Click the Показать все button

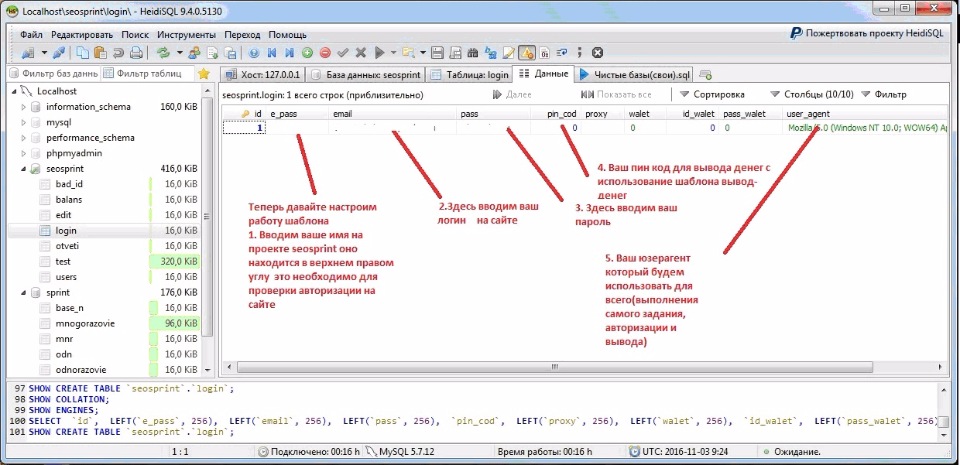coord(616,95)
